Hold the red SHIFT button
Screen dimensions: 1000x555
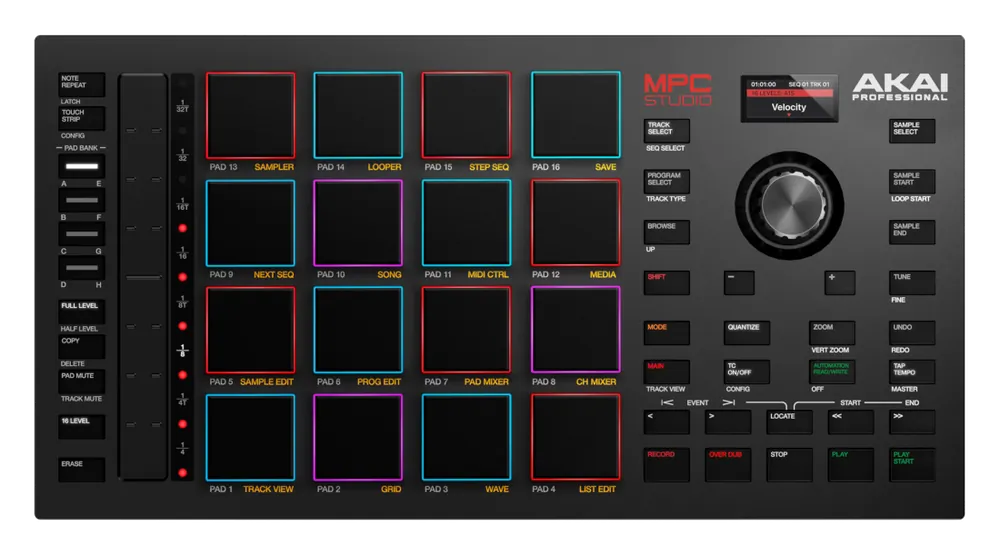pyautogui.click(x=666, y=283)
